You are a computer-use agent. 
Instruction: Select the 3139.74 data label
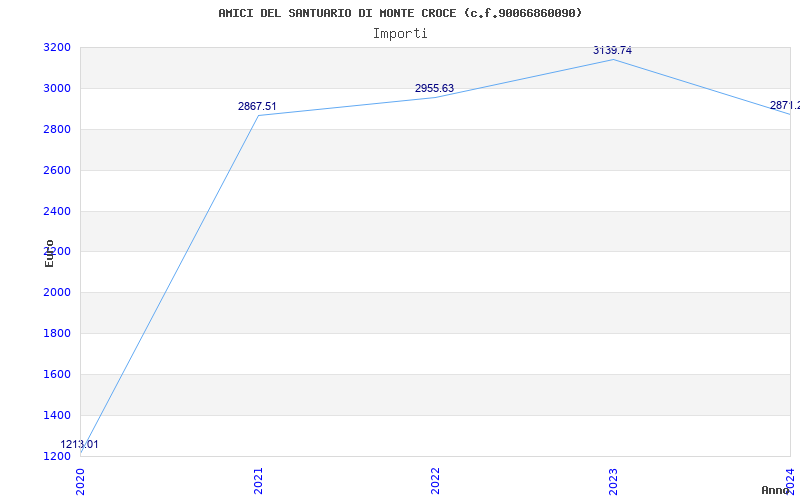click(x=612, y=50)
